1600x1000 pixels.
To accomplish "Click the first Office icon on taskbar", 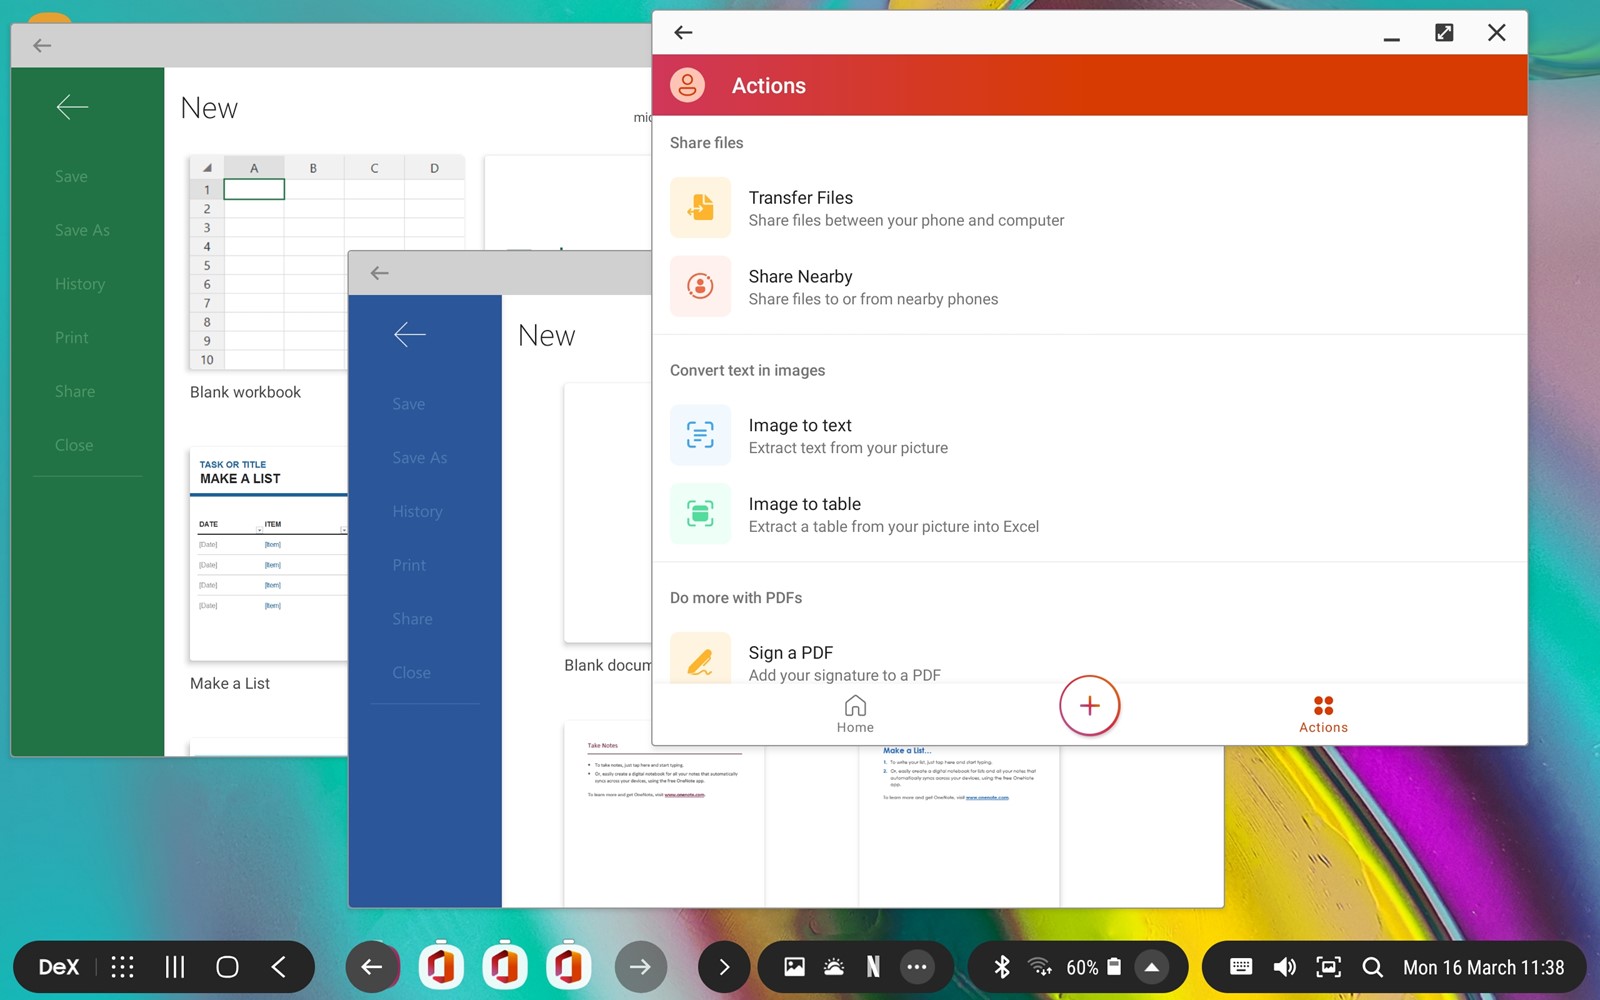I will click(441, 967).
